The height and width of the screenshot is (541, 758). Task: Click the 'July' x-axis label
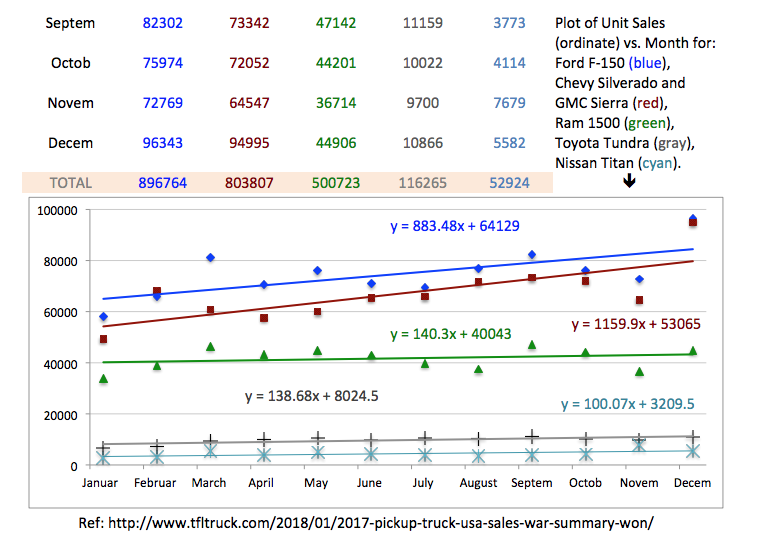[x=423, y=483]
